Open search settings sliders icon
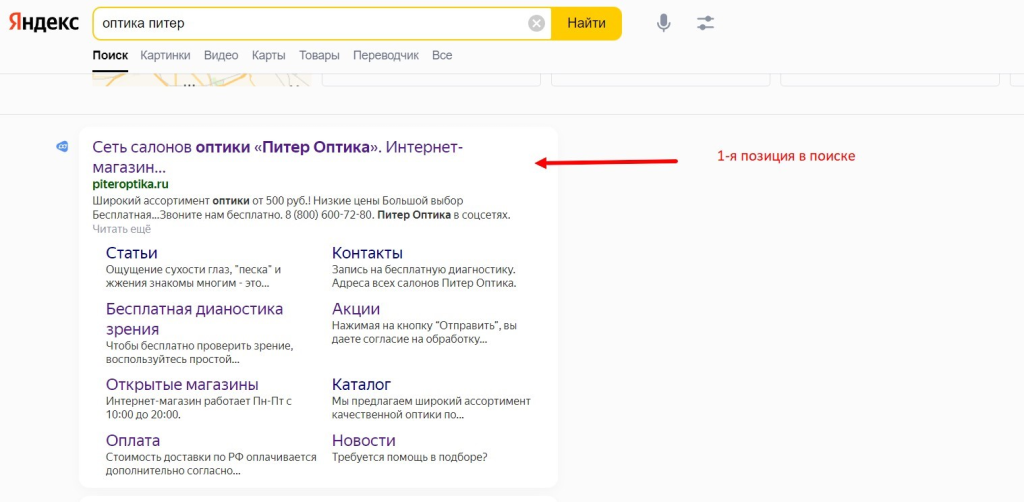This screenshot has width=1024, height=502. 705,24
